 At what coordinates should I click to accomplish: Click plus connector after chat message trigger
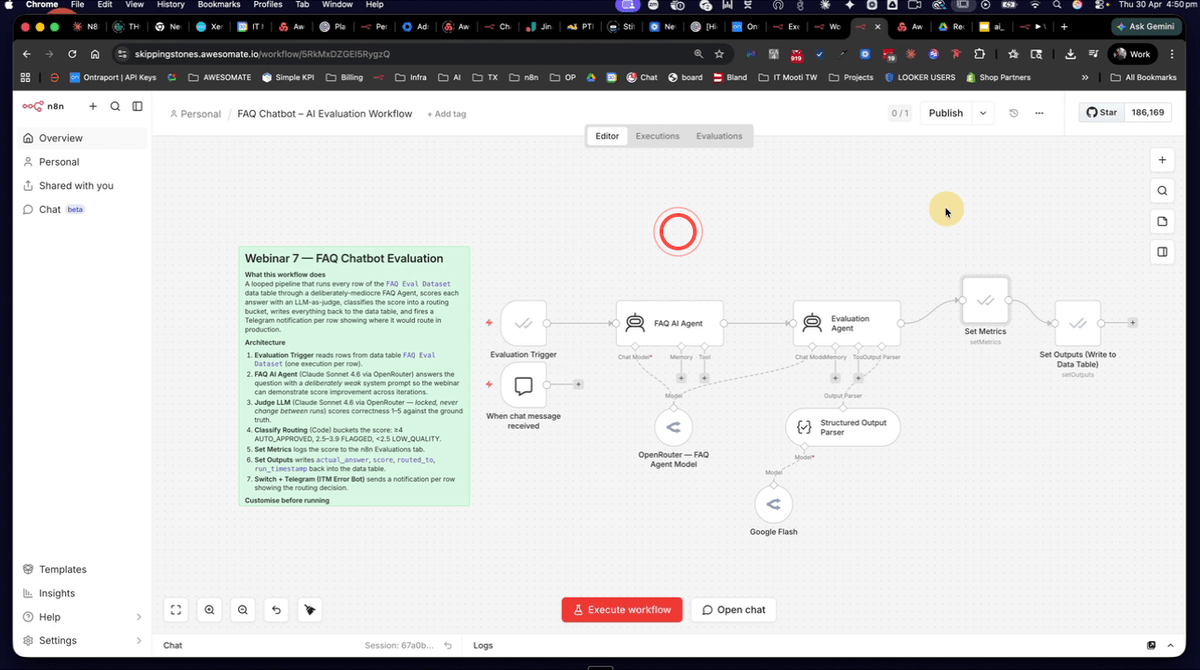[578, 384]
